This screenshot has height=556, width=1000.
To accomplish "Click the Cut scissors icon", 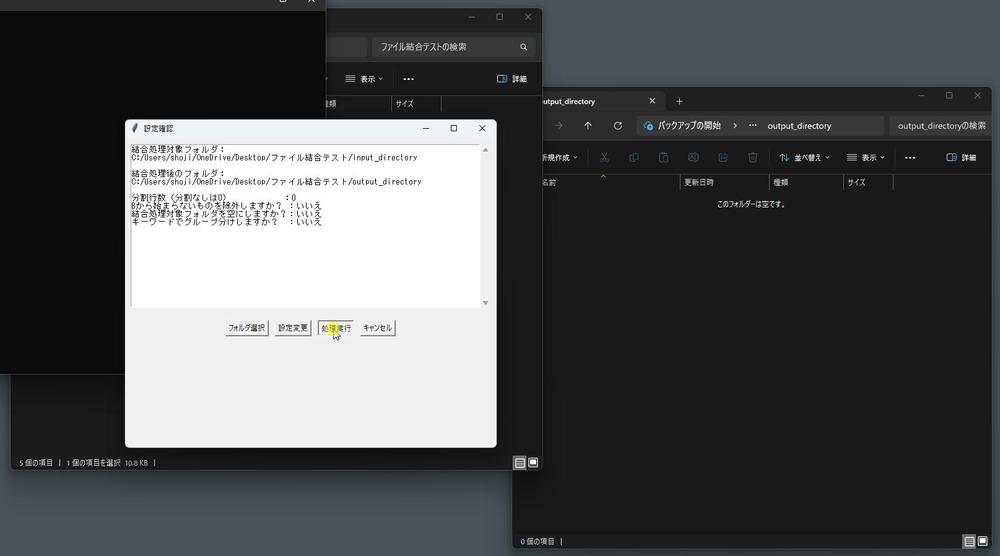I will pyautogui.click(x=604, y=157).
